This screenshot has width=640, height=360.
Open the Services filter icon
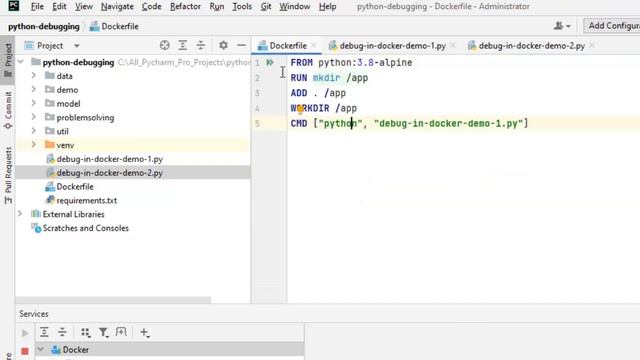tap(103, 333)
